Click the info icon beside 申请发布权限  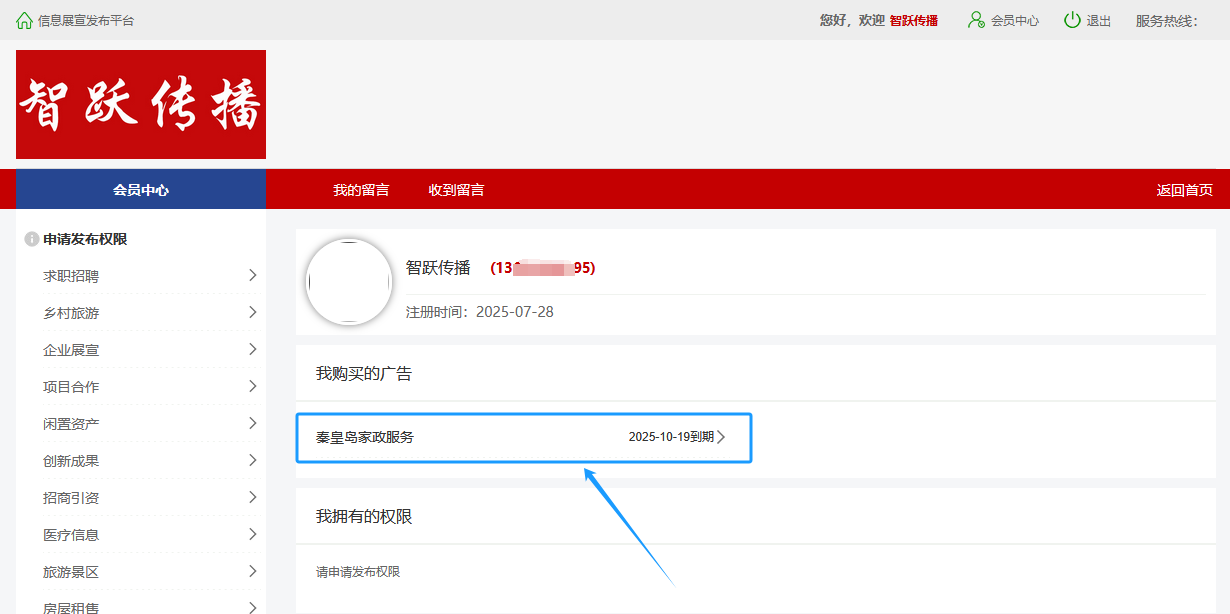tap(31, 240)
